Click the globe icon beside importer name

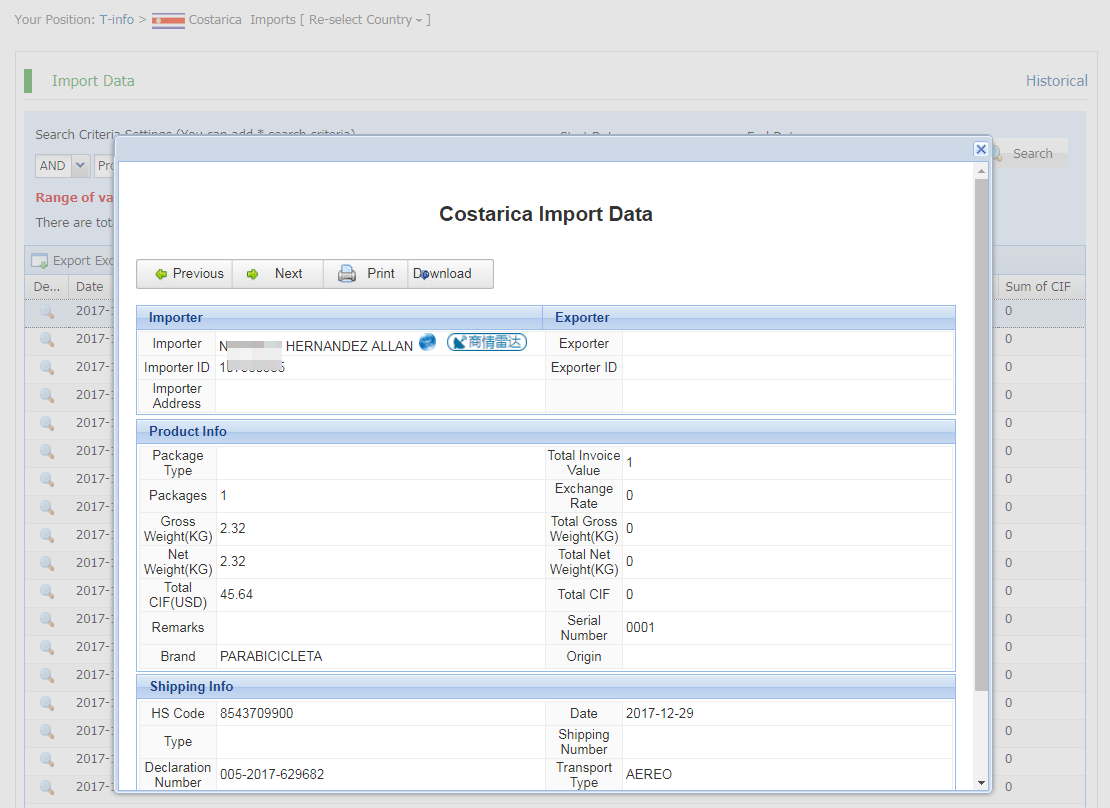point(427,342)
